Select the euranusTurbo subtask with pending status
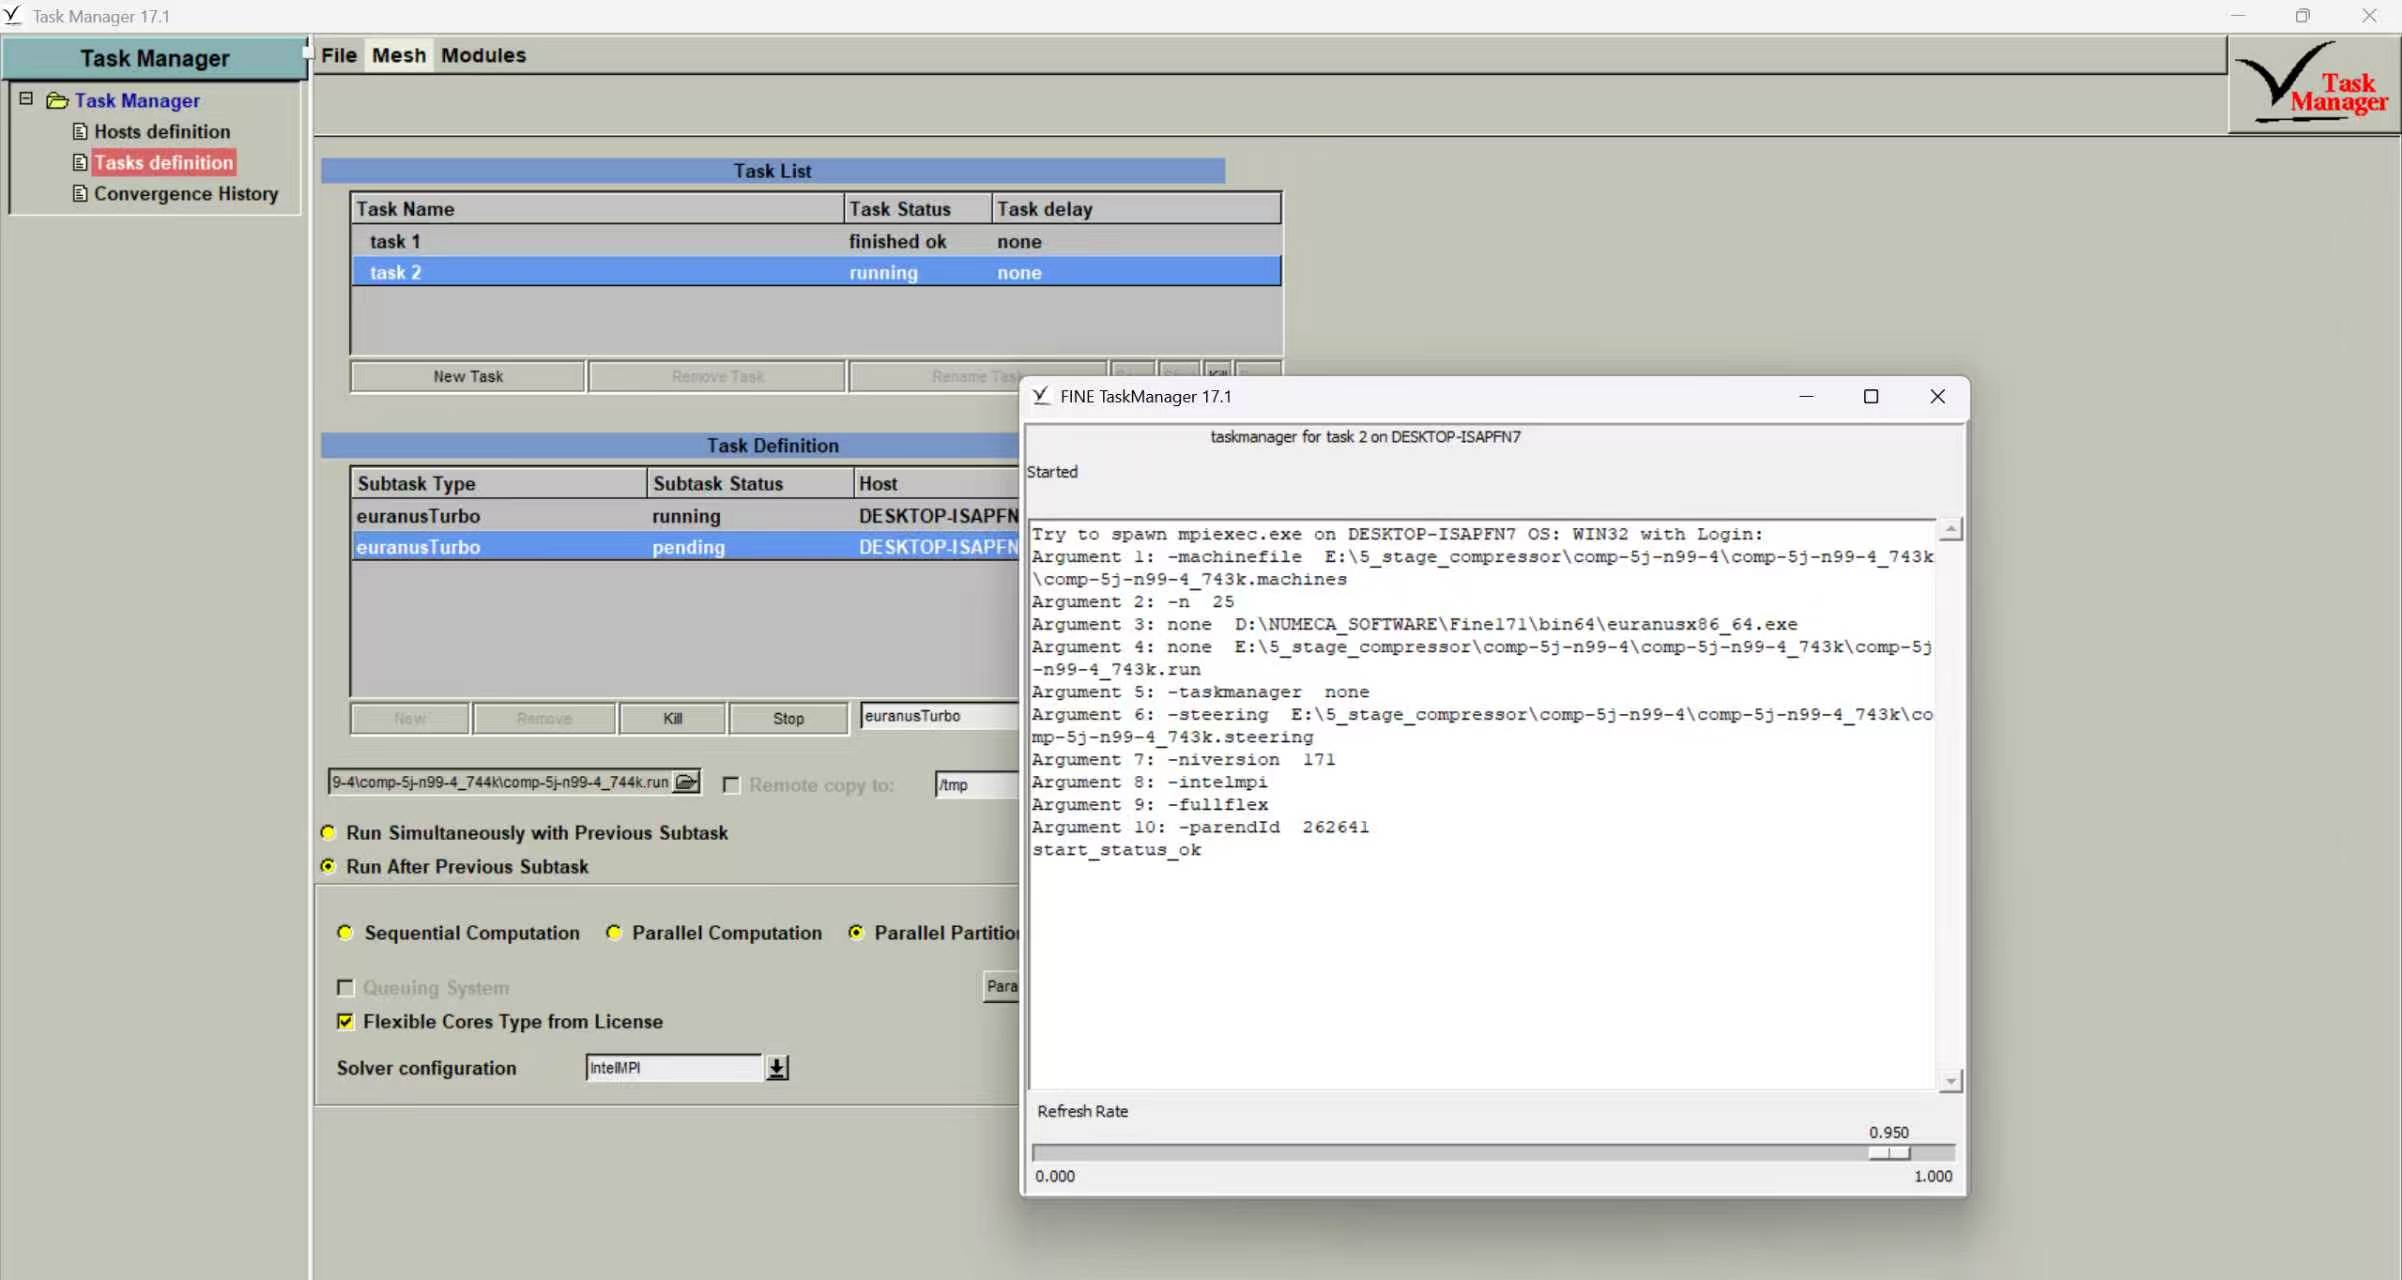 (685, 547)
